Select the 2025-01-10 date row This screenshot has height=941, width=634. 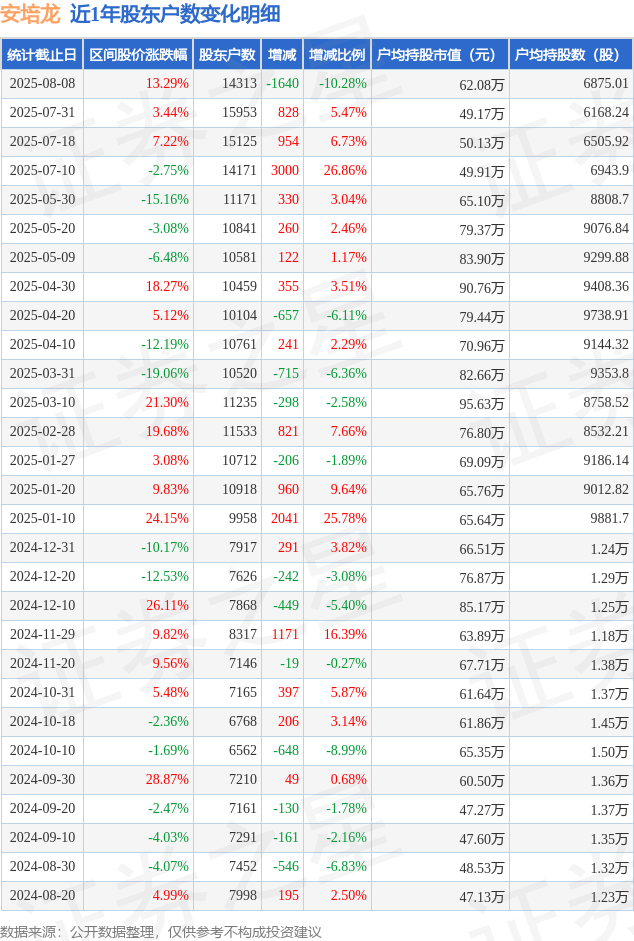pos(317,519)
